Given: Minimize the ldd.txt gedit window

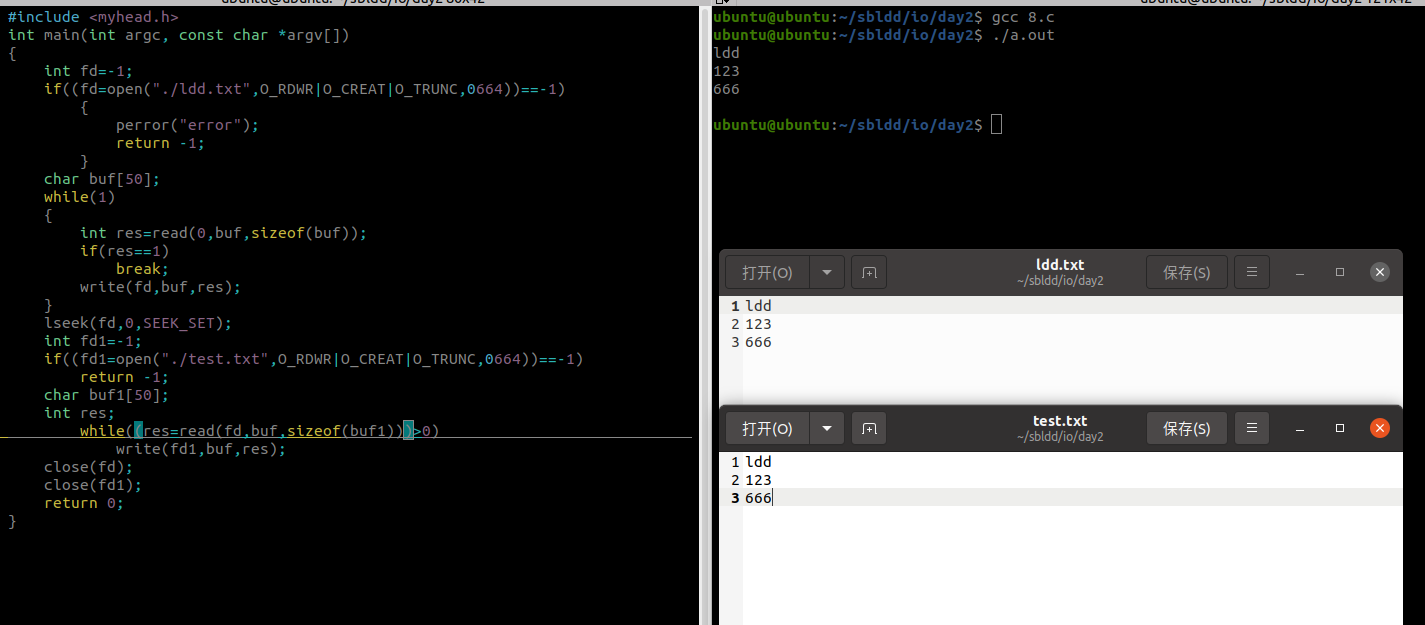Looking at the screenshot, I should (x=1300, y=273).
